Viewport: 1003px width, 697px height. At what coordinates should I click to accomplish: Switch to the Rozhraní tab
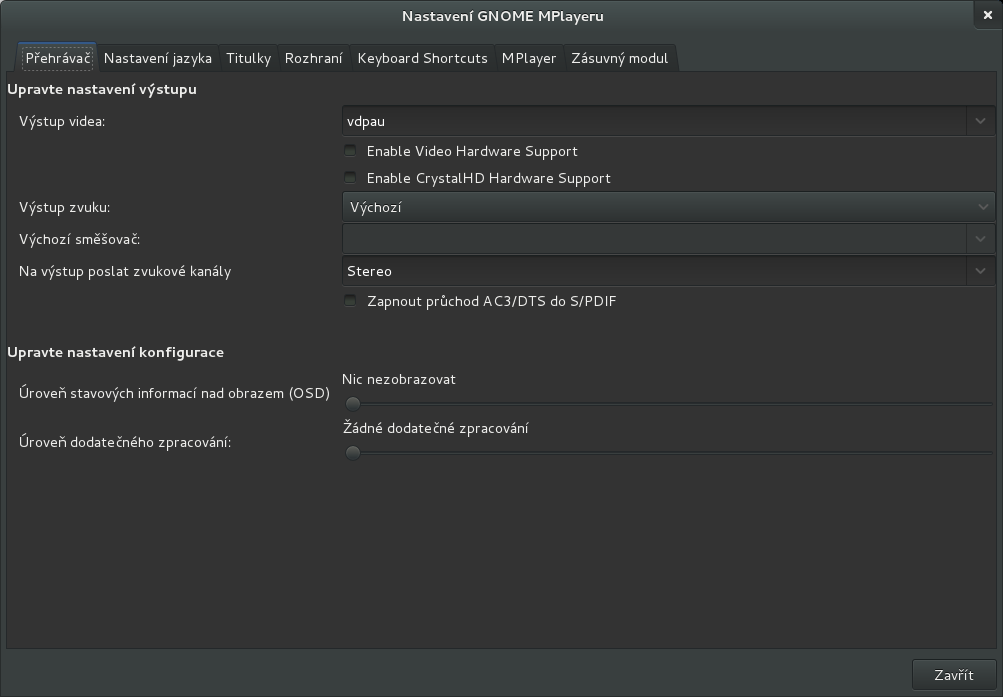point(313,58)
